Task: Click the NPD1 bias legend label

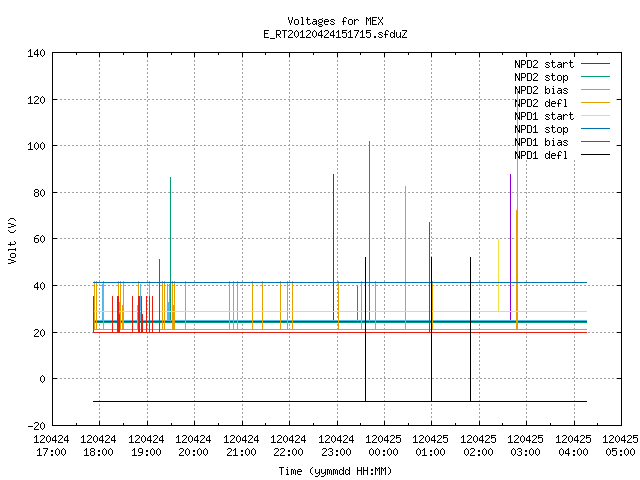Action: 541,142
